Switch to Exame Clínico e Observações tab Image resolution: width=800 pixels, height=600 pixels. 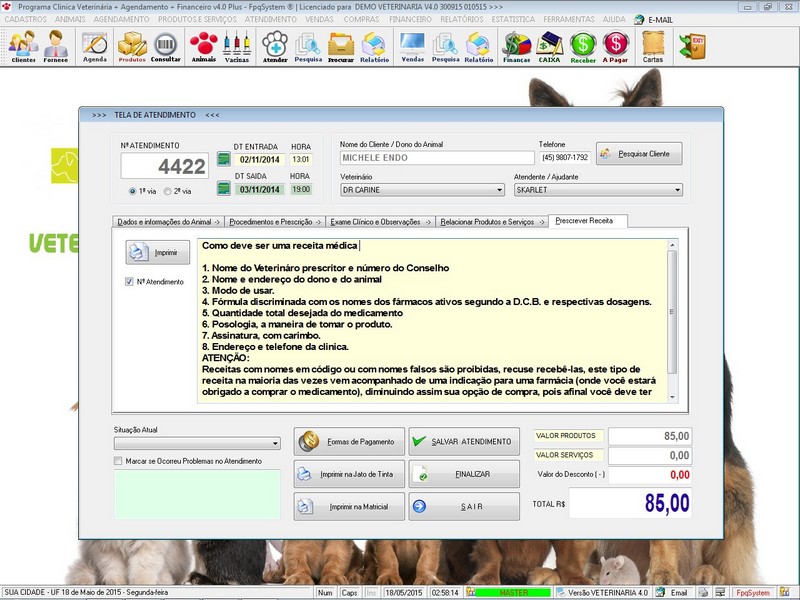click(381, 222)
